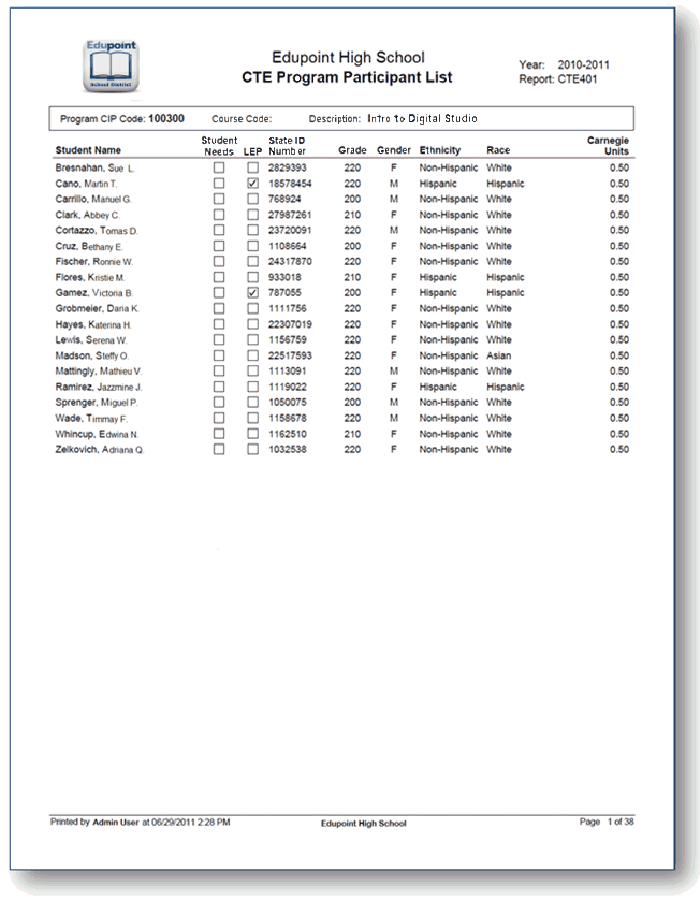Click grade 210 in the Clark row
Viewport: 700px width, 901px height.
[x=352, y=214]
